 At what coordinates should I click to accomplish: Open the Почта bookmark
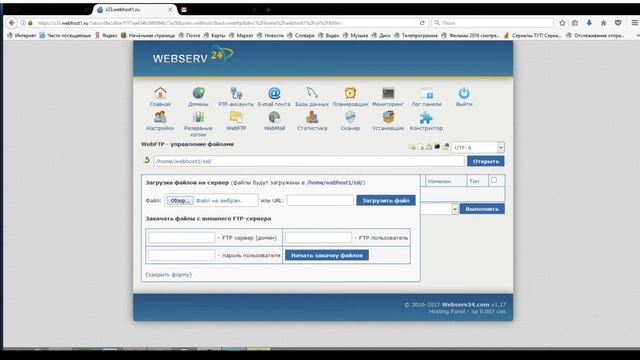tap(189, 36)
